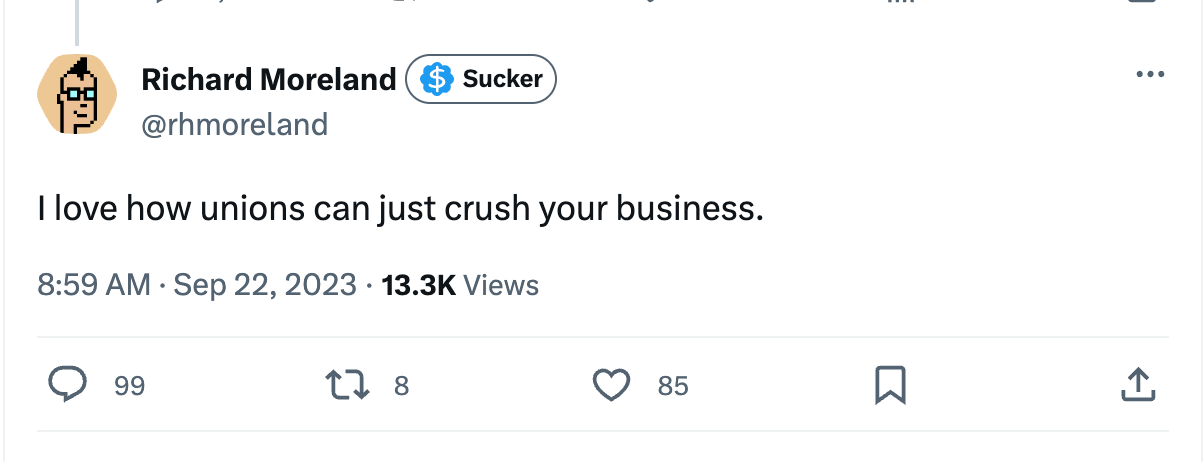
Task: Bookmark this tweet
Action: point(890,385)
